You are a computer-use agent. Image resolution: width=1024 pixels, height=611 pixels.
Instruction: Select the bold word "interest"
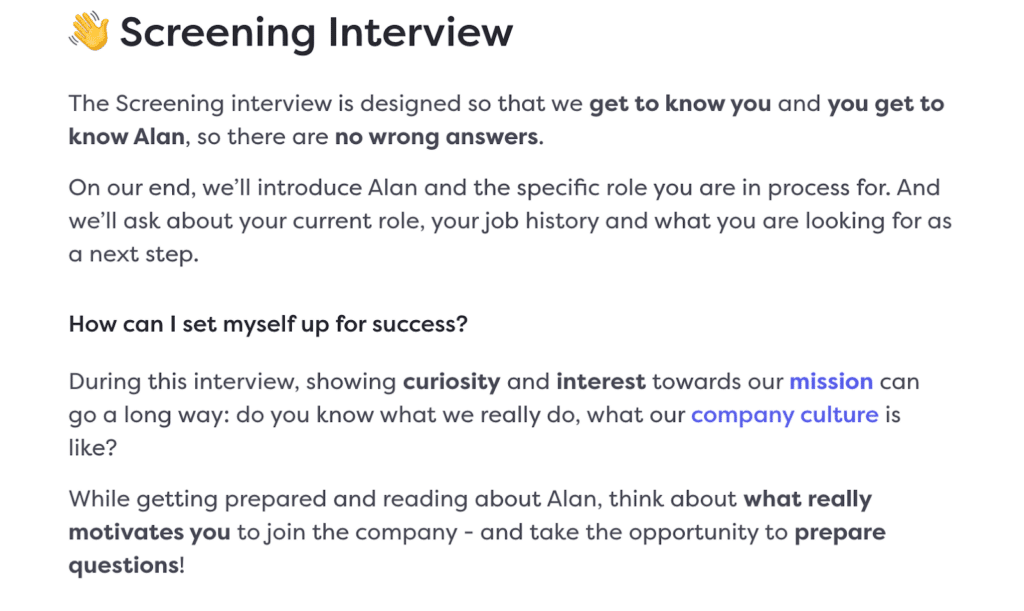click(601, 381)
